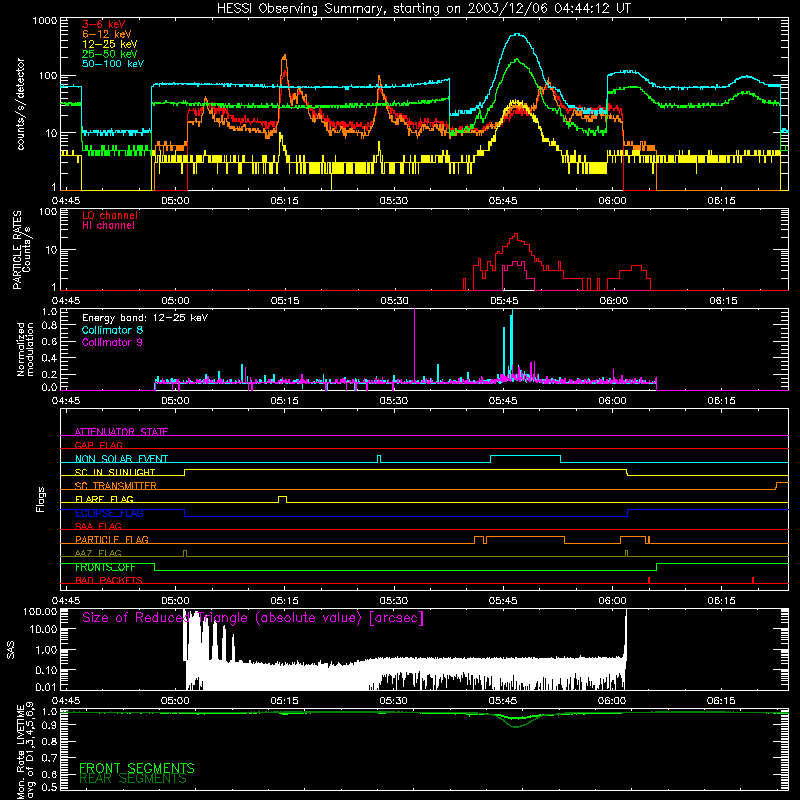Click the 06:00 tick label on flags plot

(x=612, y=601)
